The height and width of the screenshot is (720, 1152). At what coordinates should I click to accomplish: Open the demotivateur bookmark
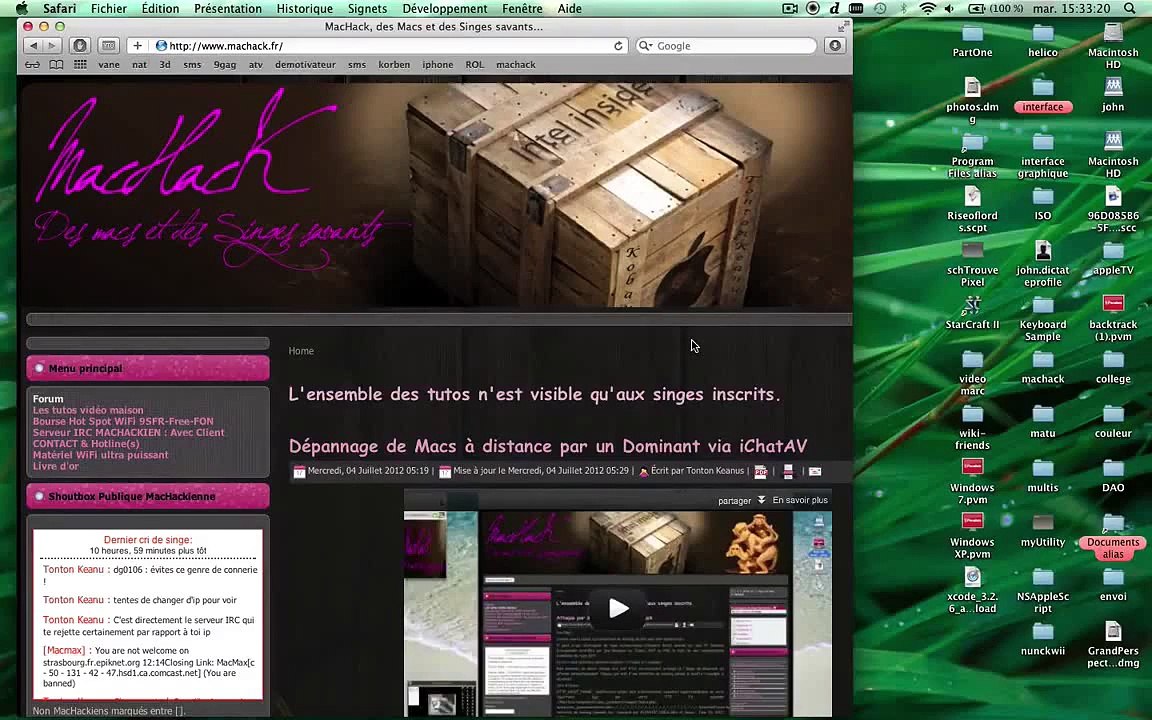pyautogui.click(x=305, y=65)
